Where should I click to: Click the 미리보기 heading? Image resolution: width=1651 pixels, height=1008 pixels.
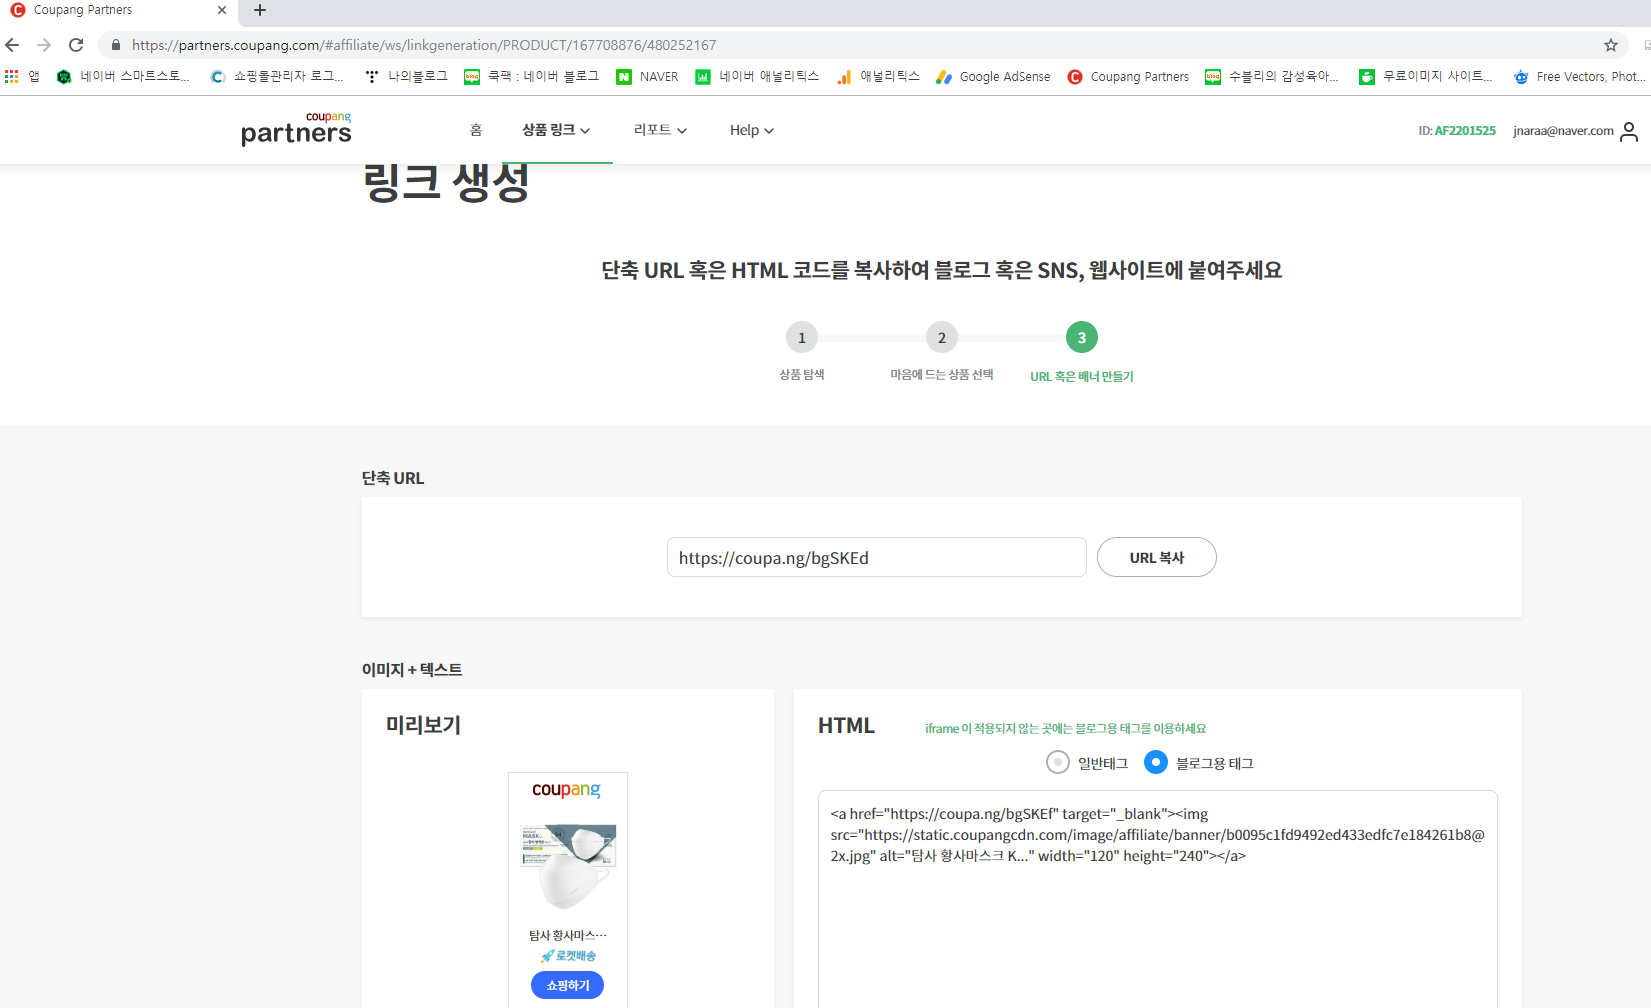[x=424, y=725]
